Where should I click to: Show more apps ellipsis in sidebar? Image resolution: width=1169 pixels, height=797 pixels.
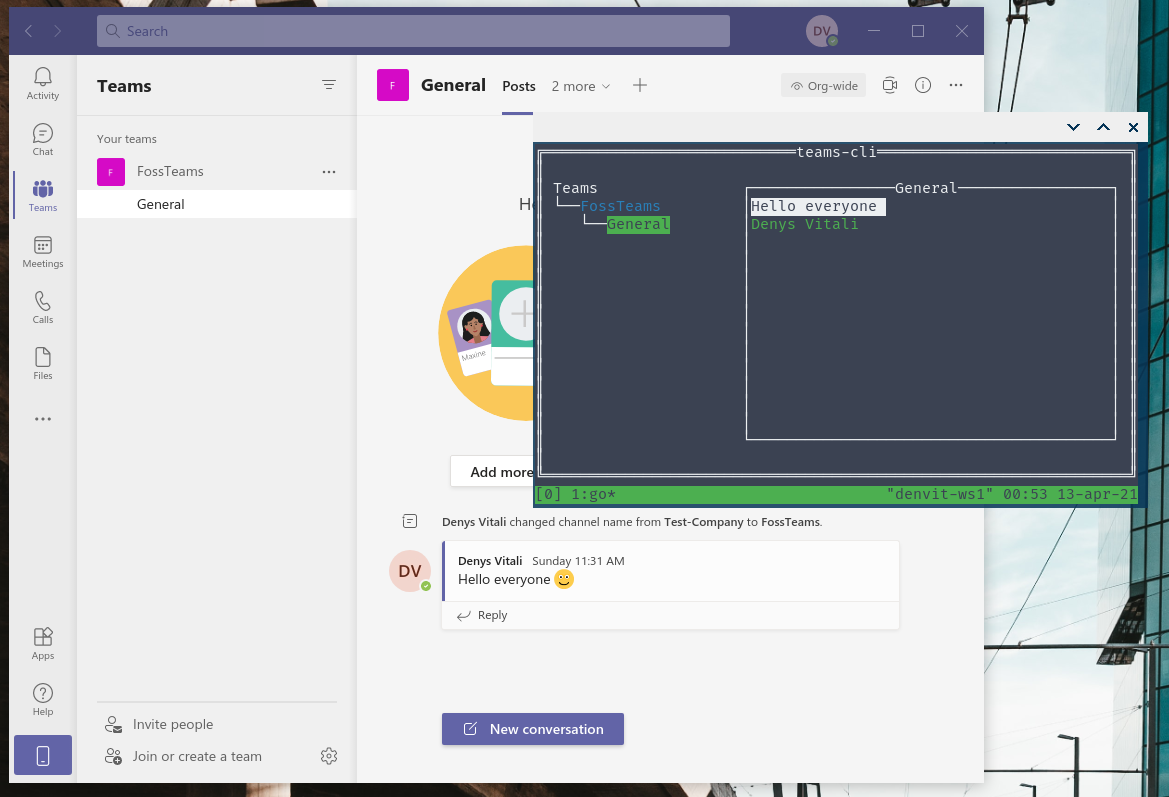click(42, 419)
